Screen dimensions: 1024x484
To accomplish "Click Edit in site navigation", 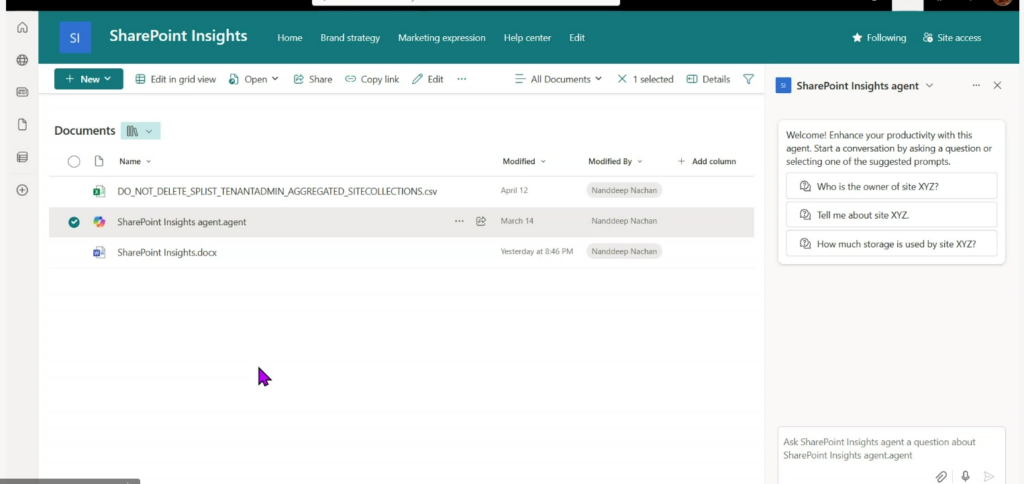I will point(577,38).
